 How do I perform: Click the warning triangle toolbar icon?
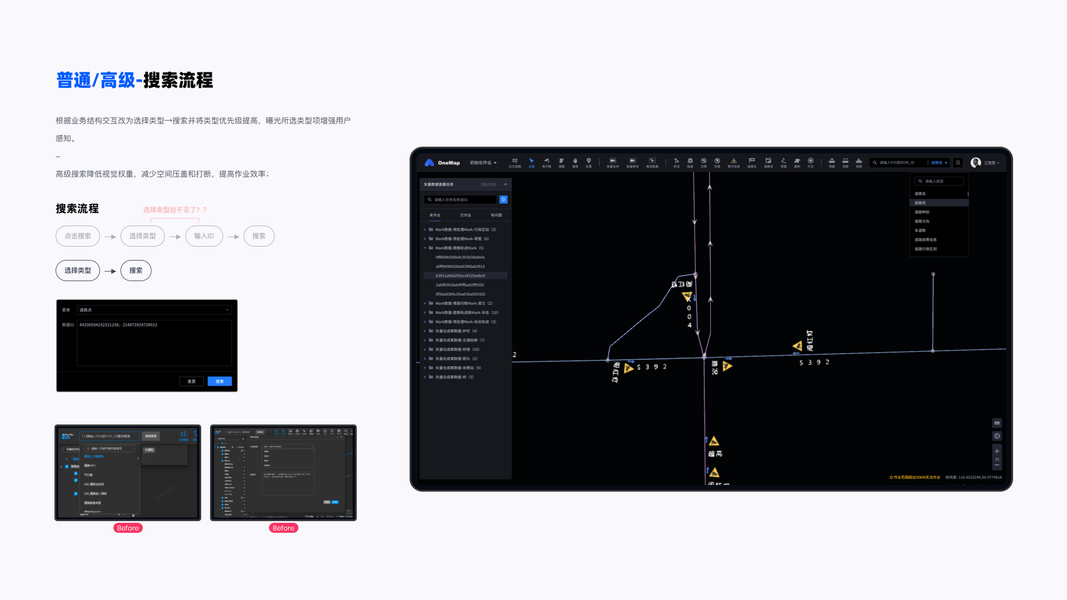(734, 161)
